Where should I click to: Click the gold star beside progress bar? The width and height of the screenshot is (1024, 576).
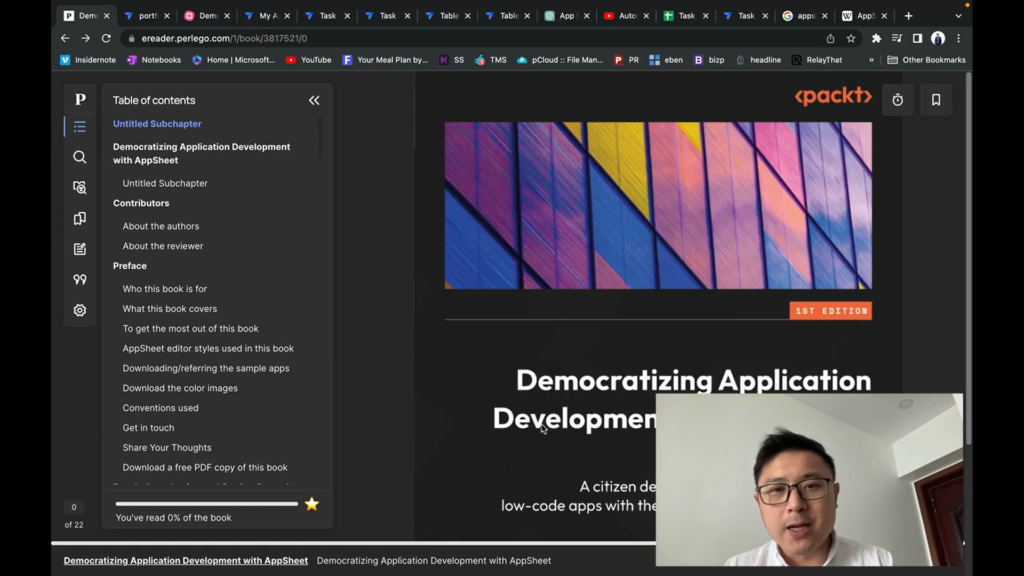pos(312,504)
